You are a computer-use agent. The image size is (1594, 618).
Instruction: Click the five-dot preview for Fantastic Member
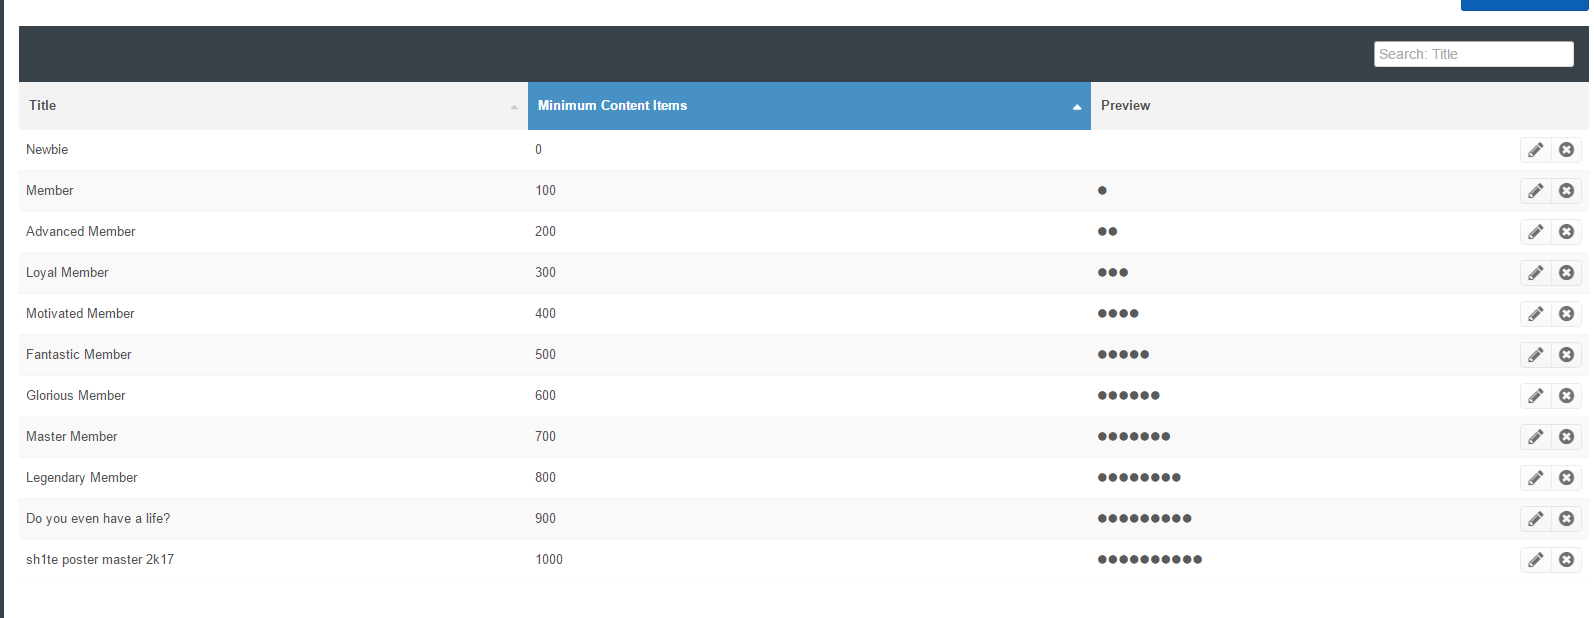(1123, 354)
